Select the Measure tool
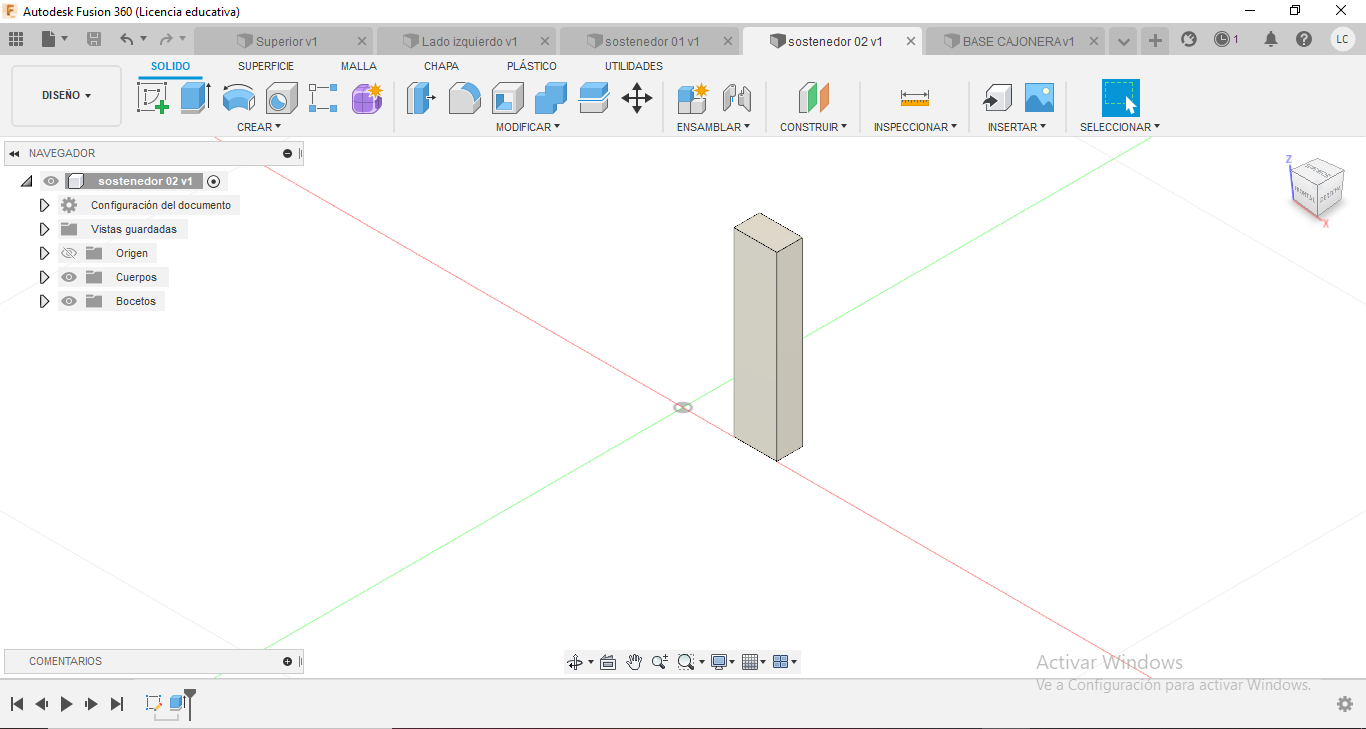Viewport: 1366px width, 729px height. pyautogui.click(x=915, y=98)
